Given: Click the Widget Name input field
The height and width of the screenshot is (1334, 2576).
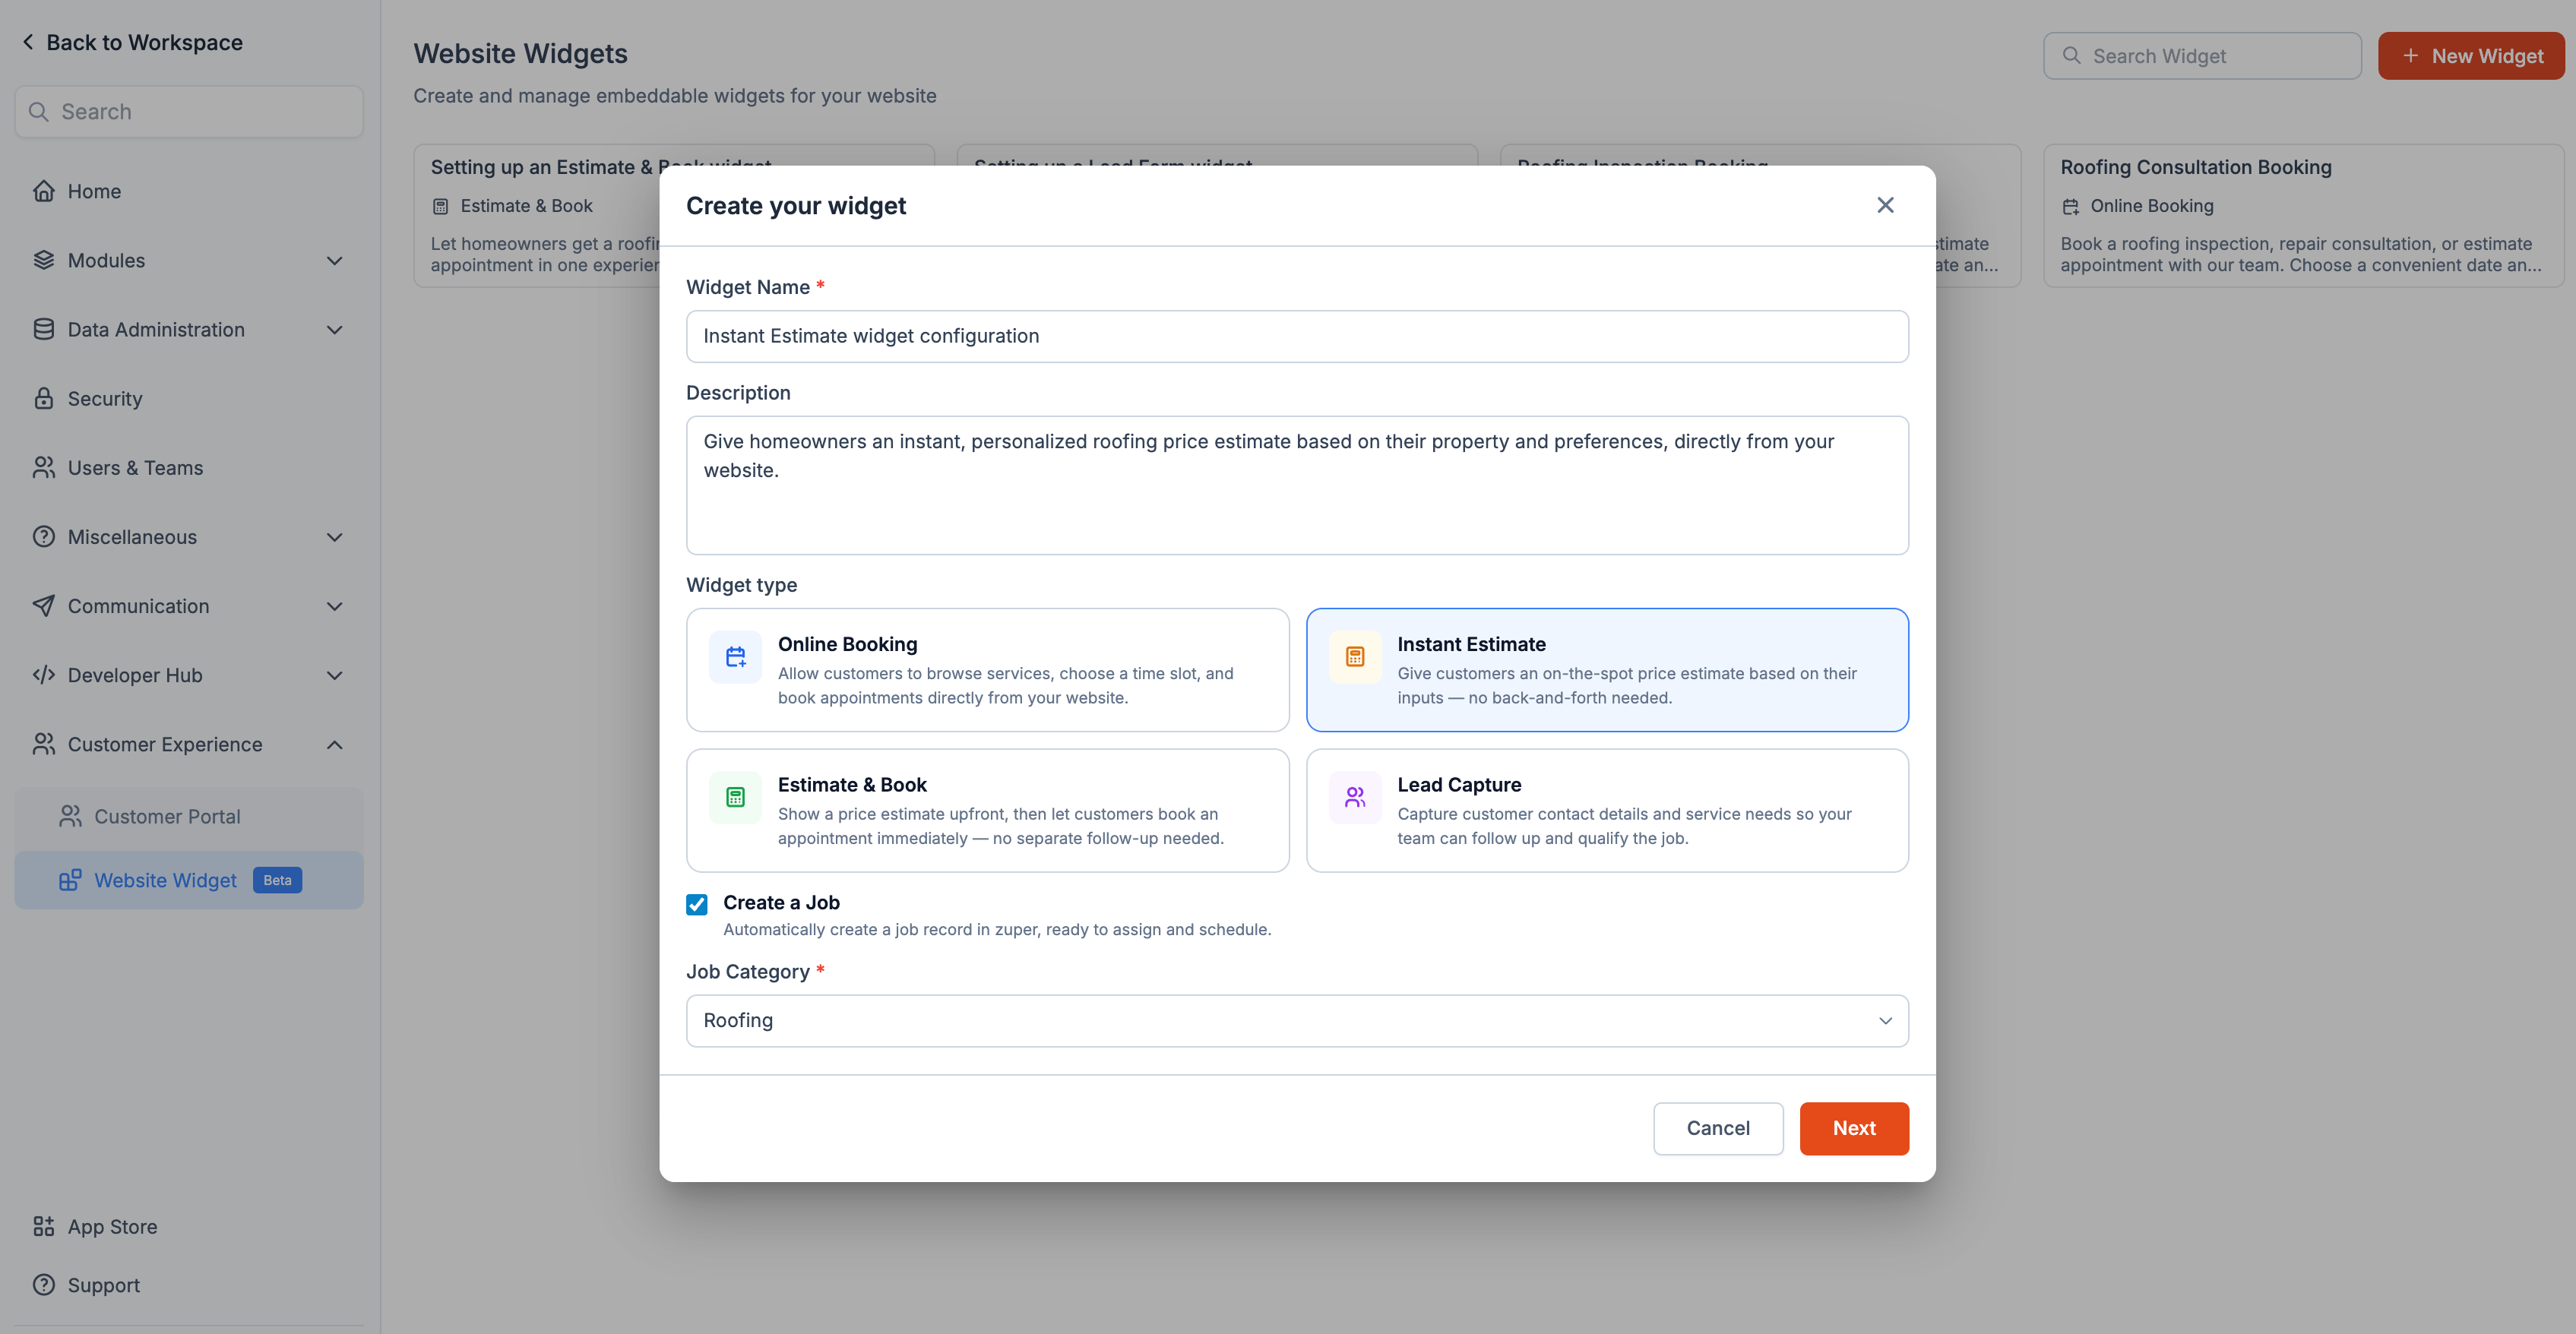Looking at the screenshot, I should coord(1297,336).
